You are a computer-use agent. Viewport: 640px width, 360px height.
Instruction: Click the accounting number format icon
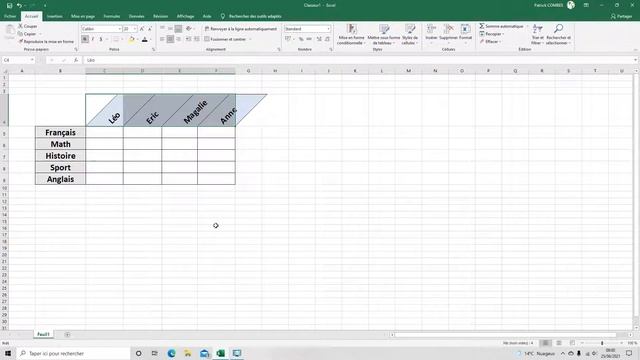point(288,39)
